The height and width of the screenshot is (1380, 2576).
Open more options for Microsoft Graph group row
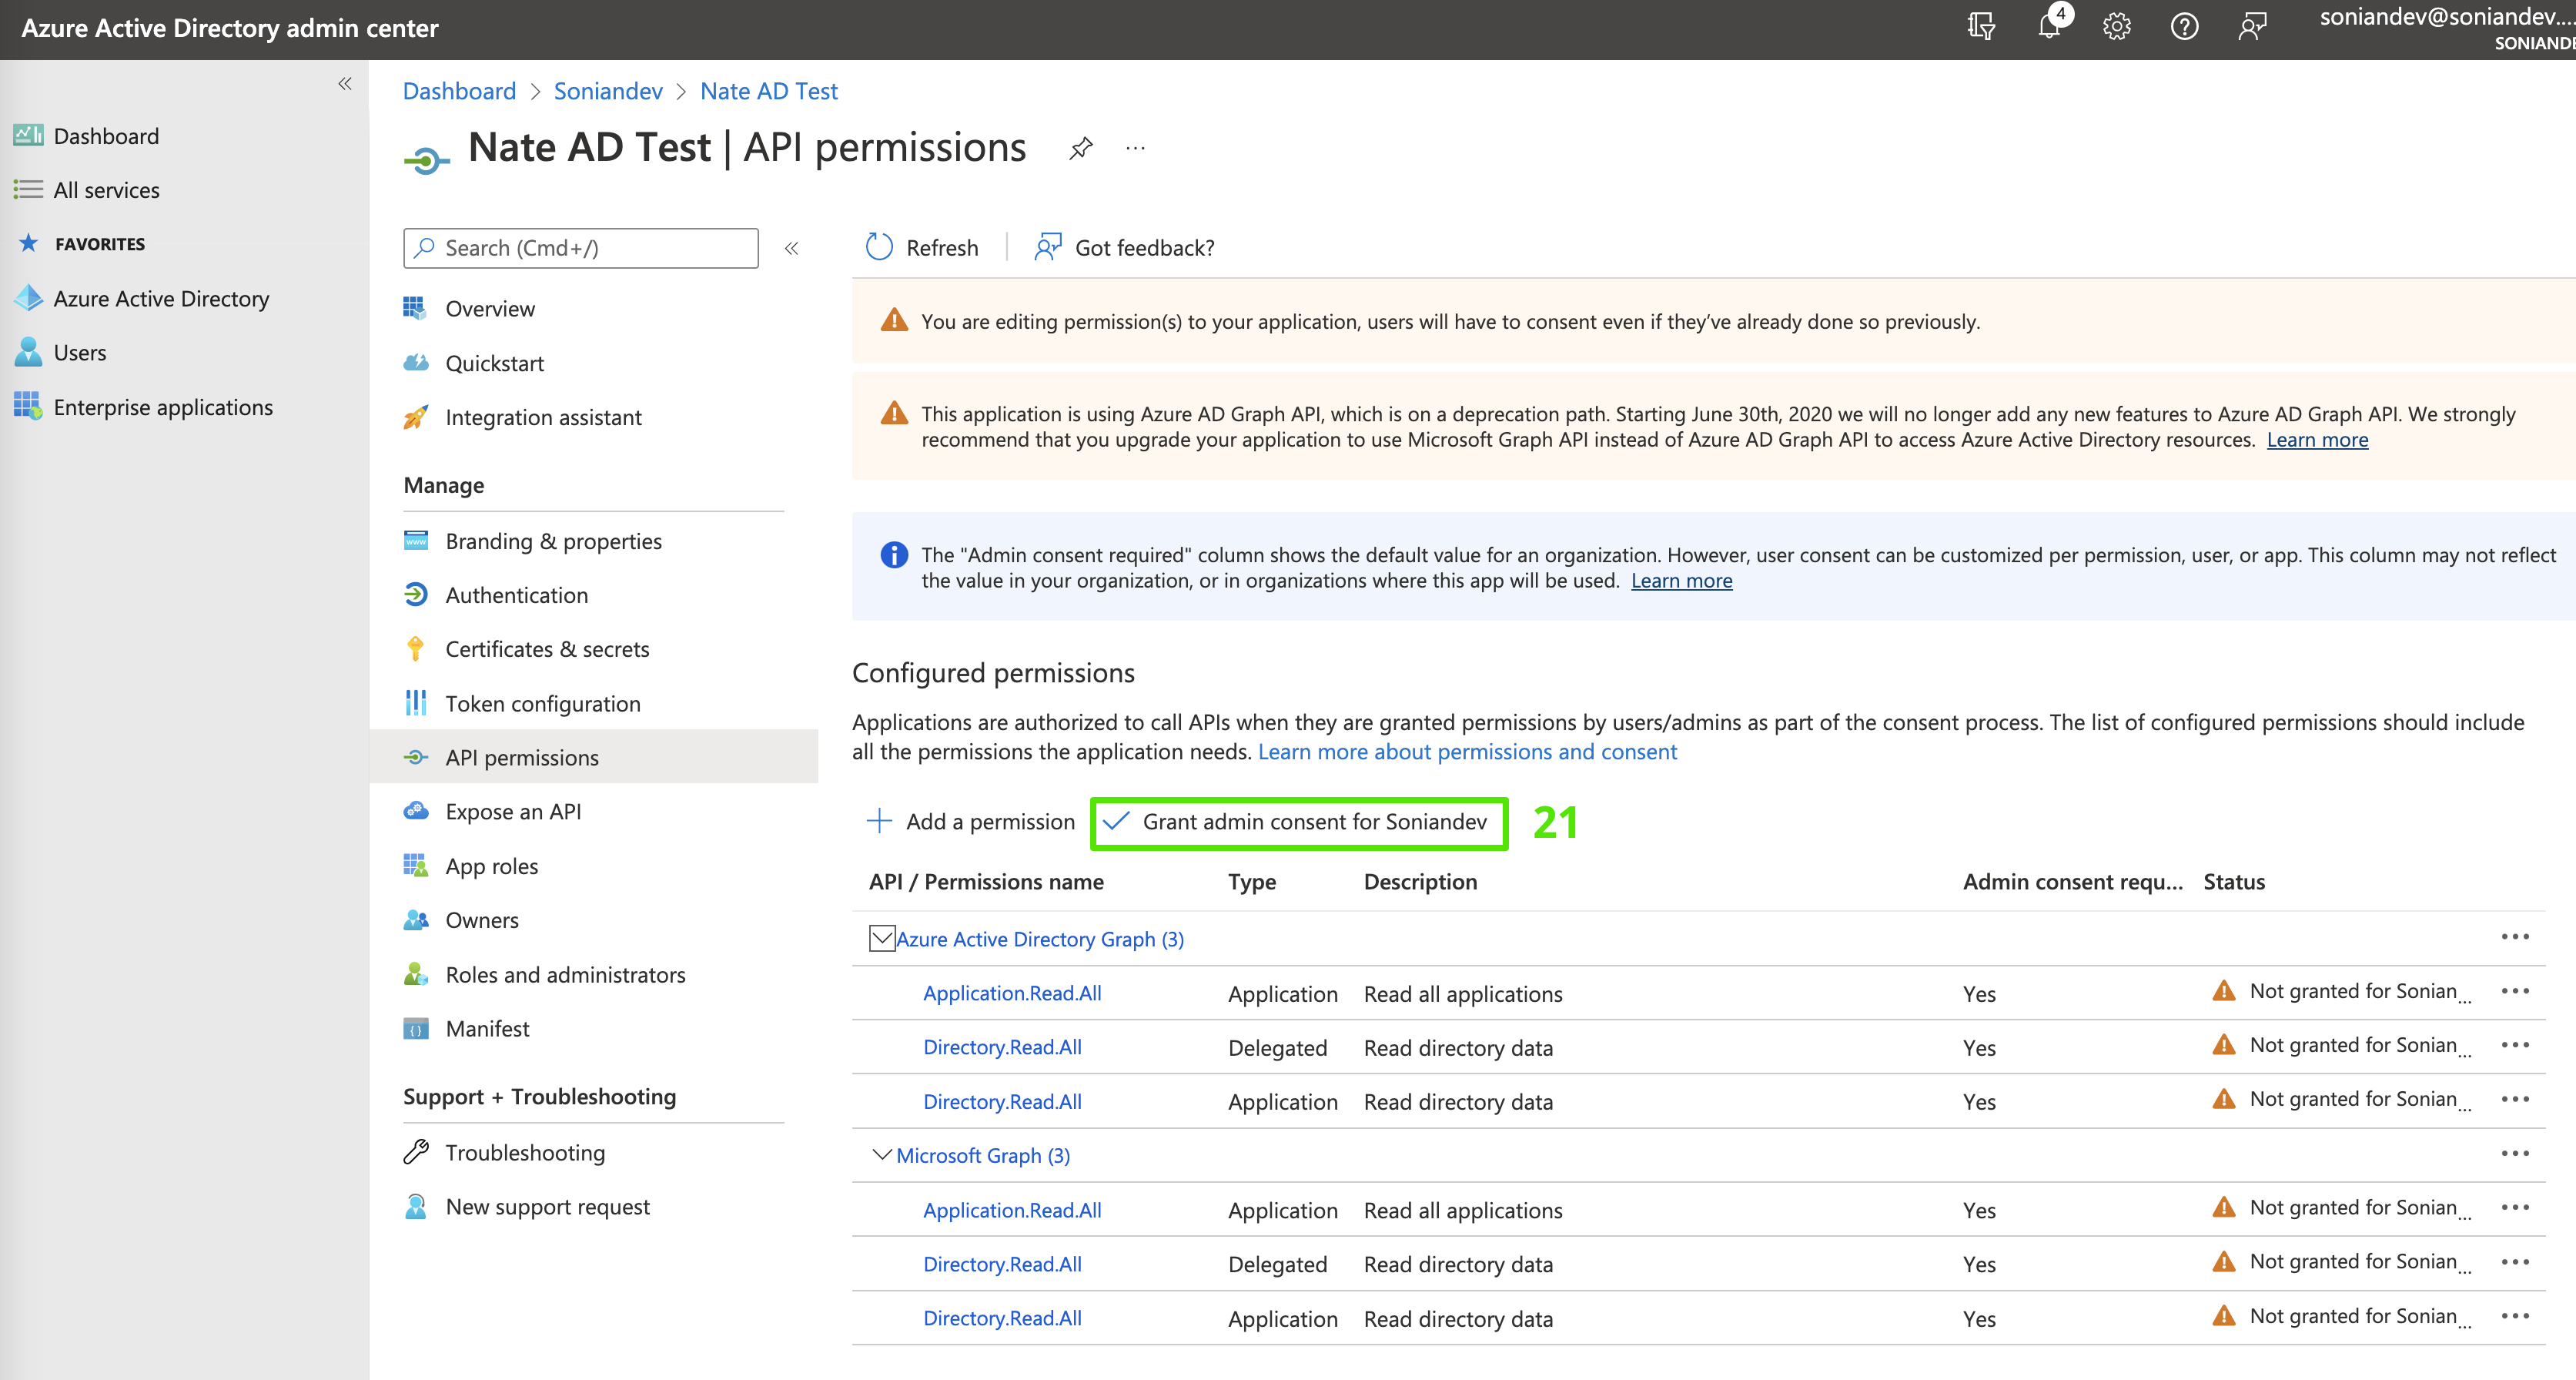2514,1153
